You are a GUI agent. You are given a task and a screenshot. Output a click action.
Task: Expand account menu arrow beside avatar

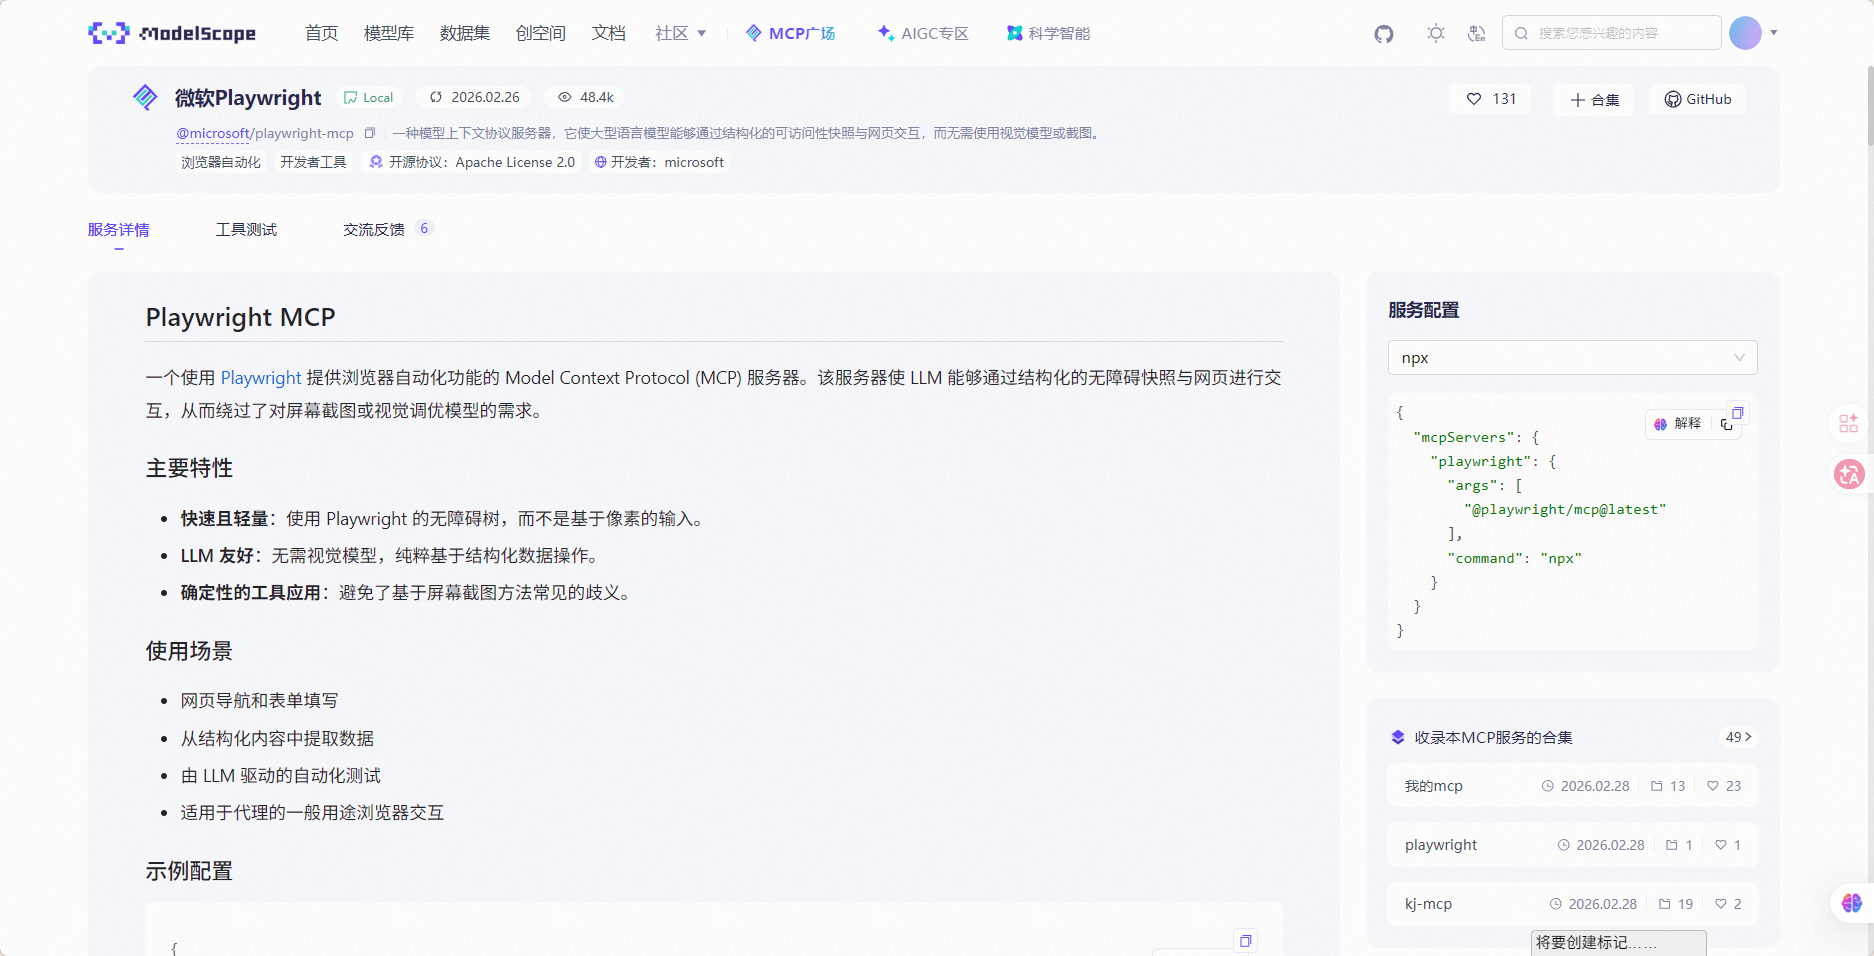tap(1774, 33)
